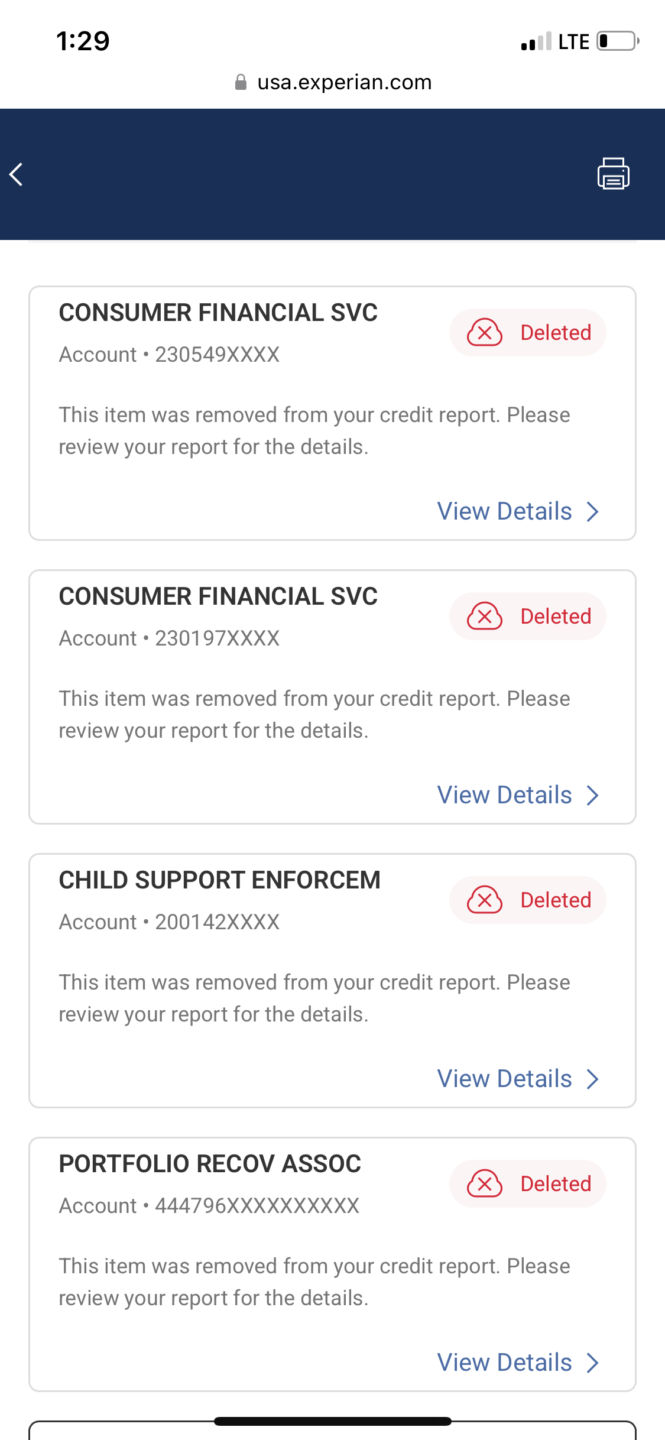Select the Portfolio Recov Assoc heading

[x=210, y=1164]
